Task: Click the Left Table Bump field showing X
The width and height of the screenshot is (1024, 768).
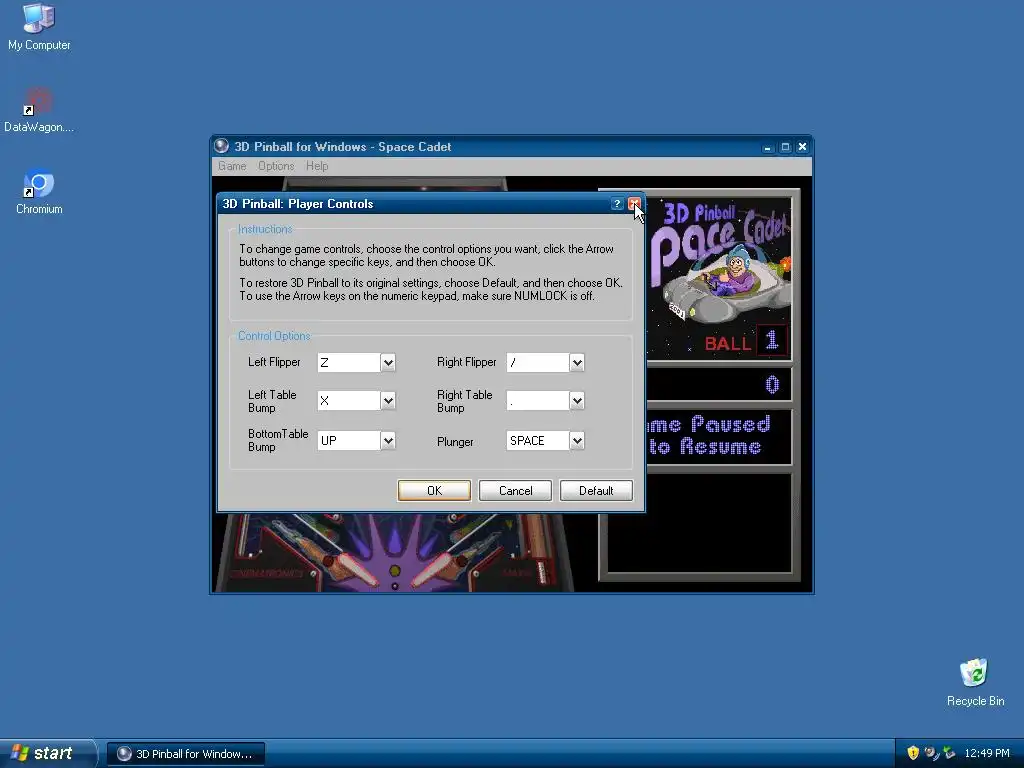Action: (x=349, y=401)
